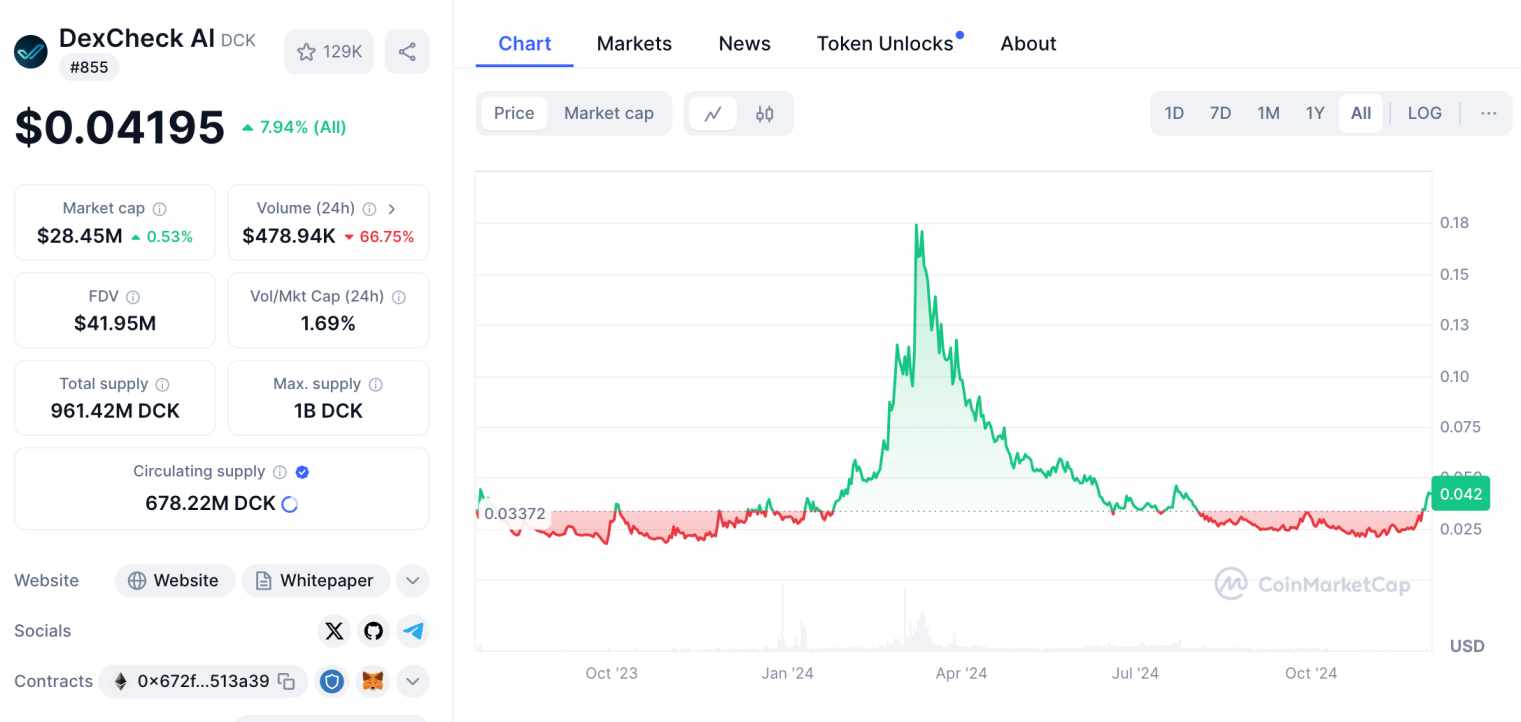The height and width of the screenshot is (722, 1521).
Task: Click the $41.95M FDV value
Action: (x=115, y=324)
